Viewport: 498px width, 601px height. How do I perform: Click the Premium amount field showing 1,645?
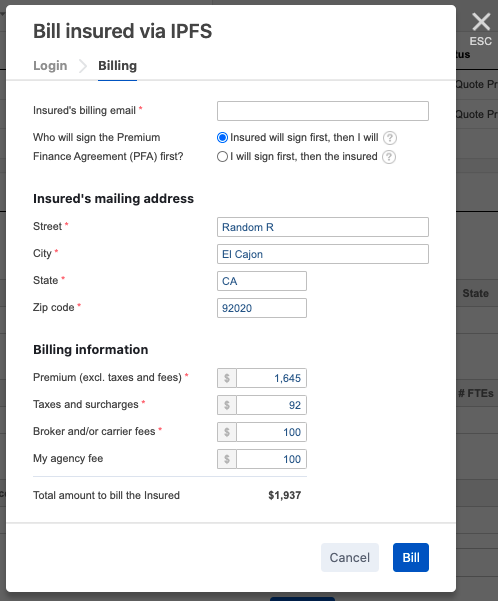[271, 378]
